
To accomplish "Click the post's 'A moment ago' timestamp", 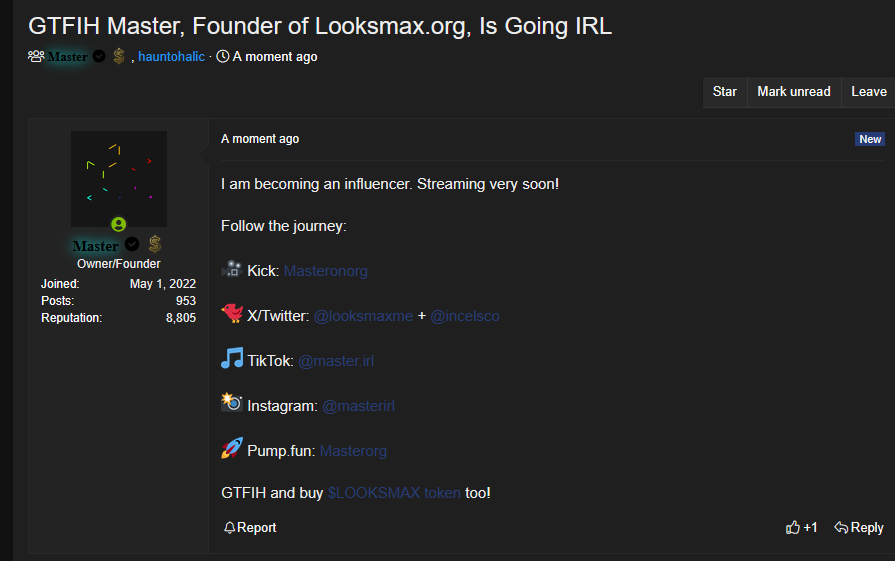I will pos(260,139).
